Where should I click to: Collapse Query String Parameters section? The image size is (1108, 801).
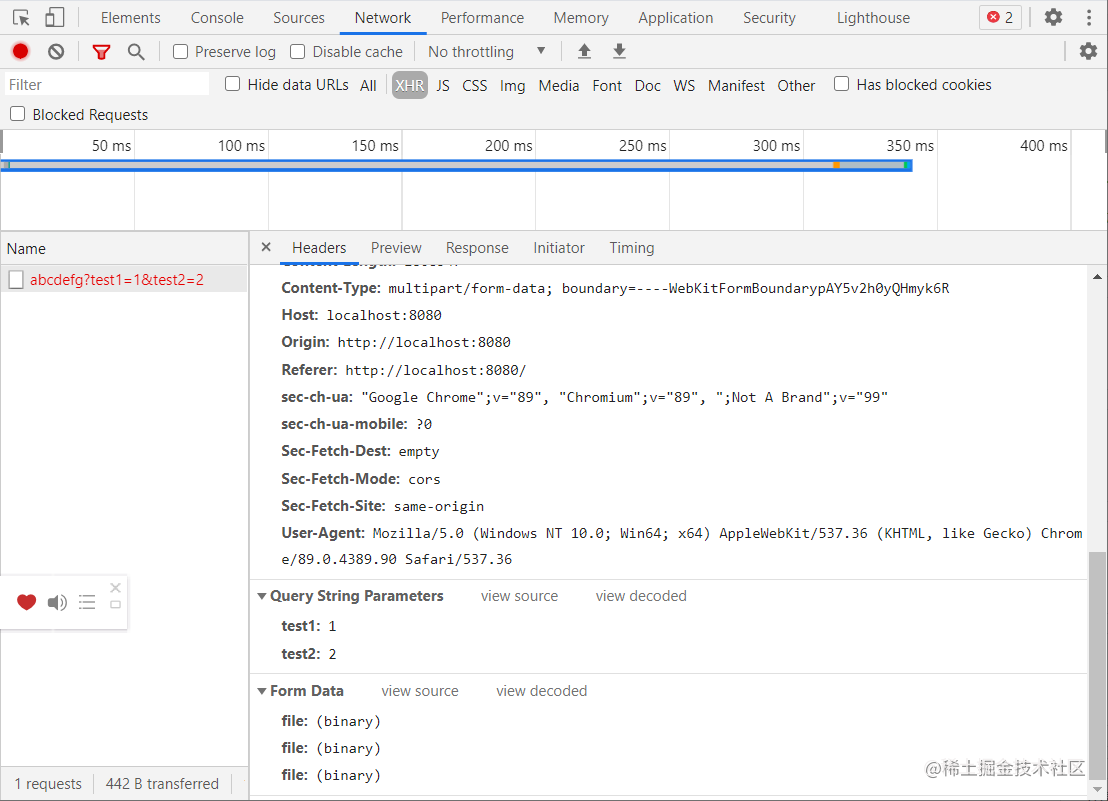click(262, 596)
